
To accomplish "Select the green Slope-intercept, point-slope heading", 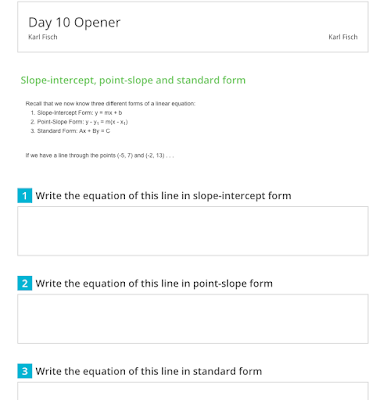I will 133,80.
